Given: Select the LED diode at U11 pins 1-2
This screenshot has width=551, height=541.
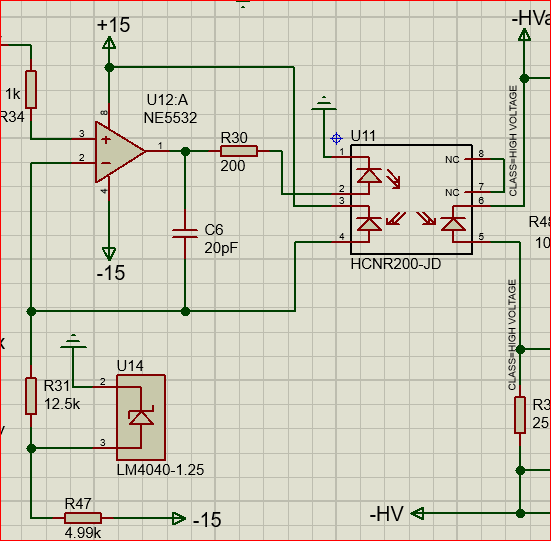Looking at the screenshot, I should [x=369, y=175].
